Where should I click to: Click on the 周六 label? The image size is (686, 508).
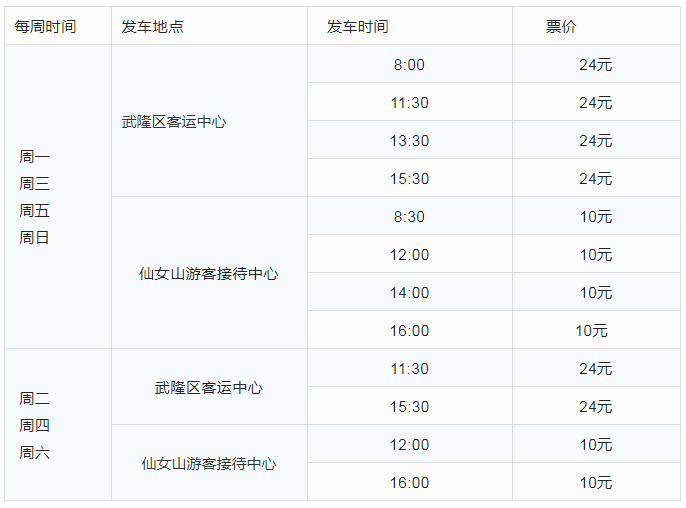coord(34,453)
